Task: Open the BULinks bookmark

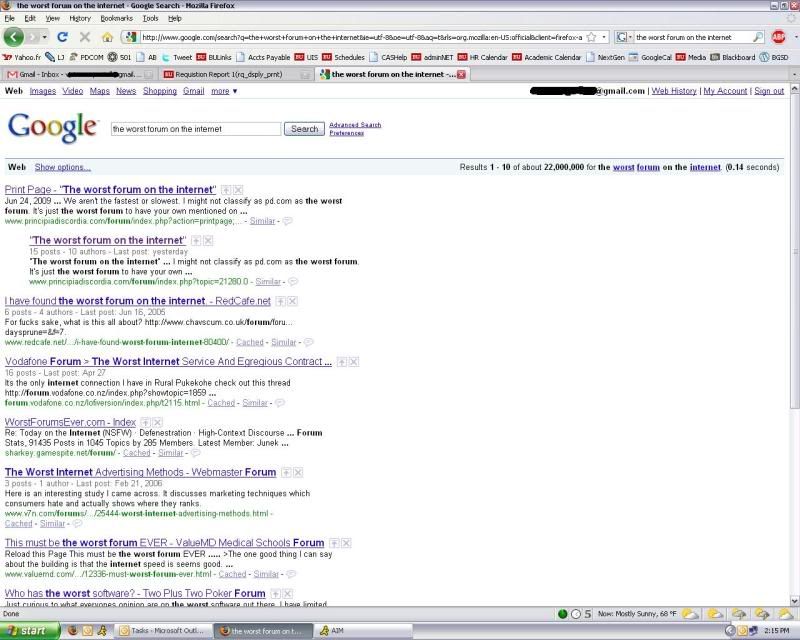Action: (214, 57)
